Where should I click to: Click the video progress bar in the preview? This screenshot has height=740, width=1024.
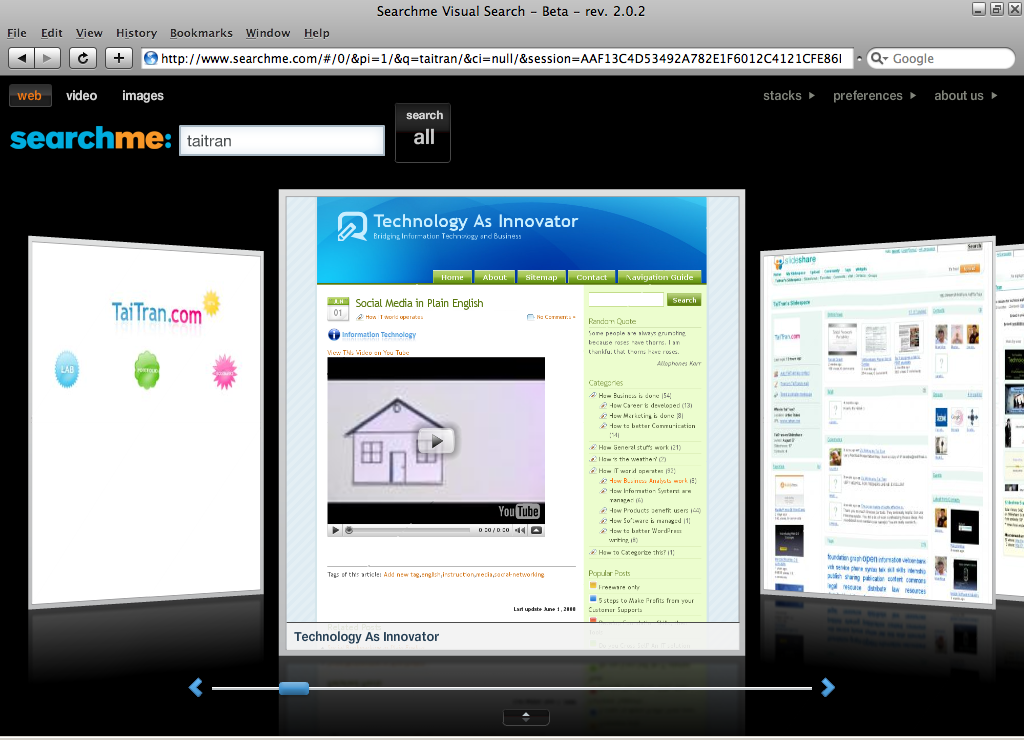(408, 530)
